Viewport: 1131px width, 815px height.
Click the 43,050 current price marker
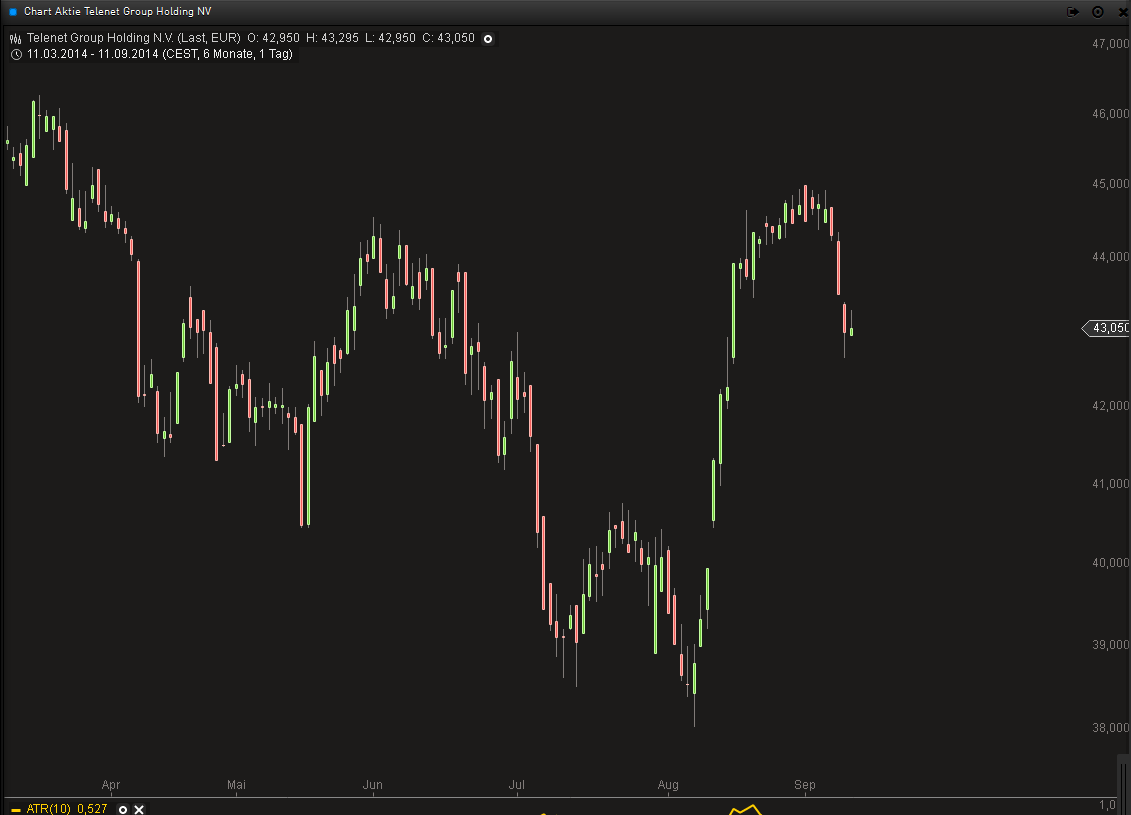1108,328
